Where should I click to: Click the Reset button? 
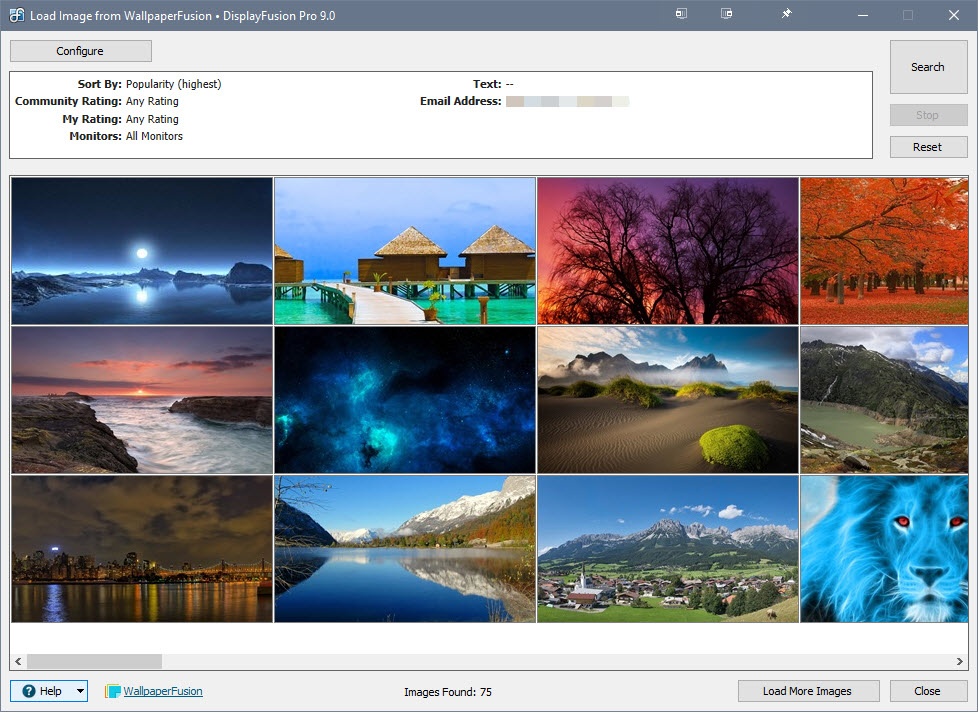(x=928, y=146)
